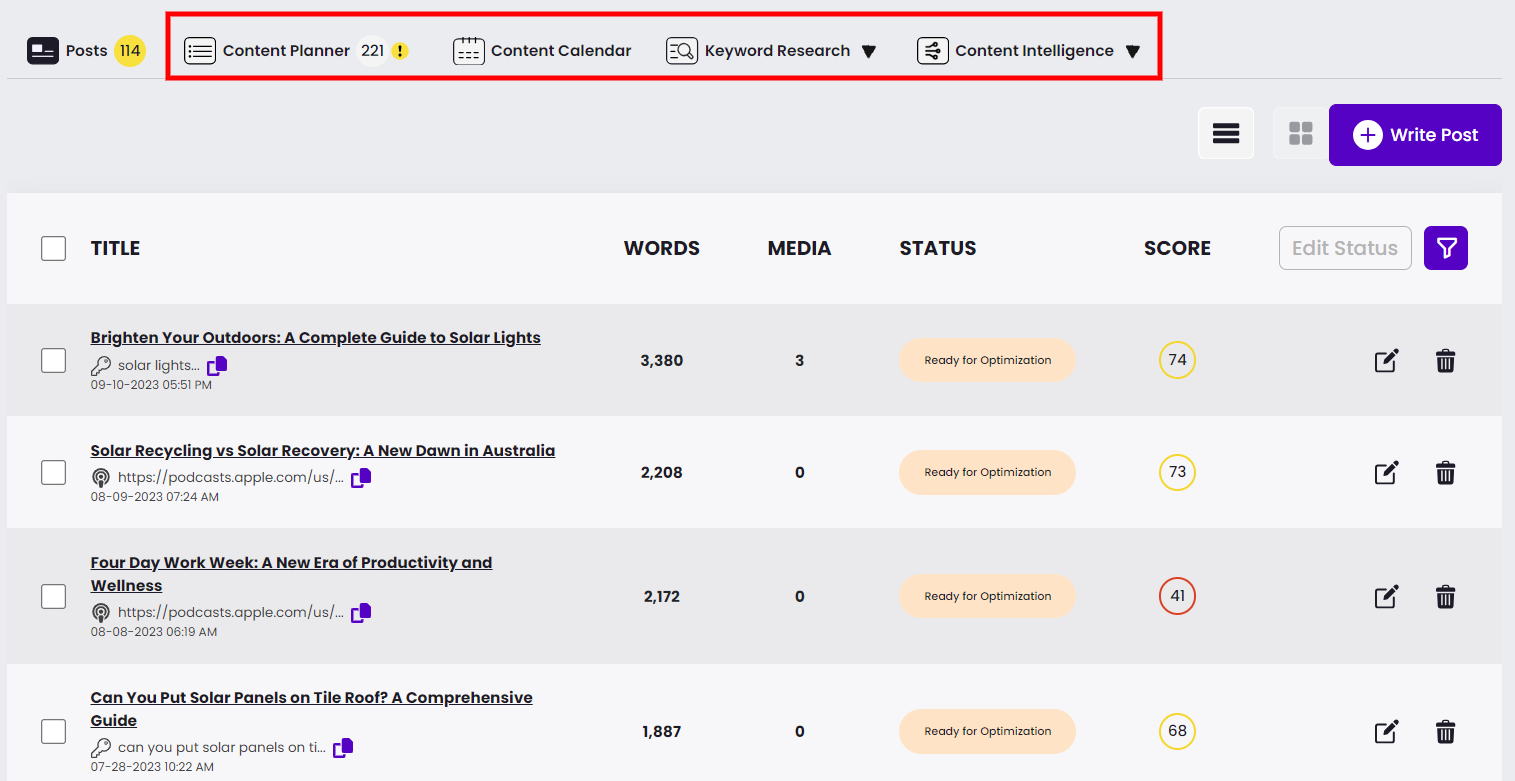Image resolution: width=1515 pixels, height=781 pixels.
Task: Expand Content Intelligence dropdown arrow
Action: click(1132, 51)
